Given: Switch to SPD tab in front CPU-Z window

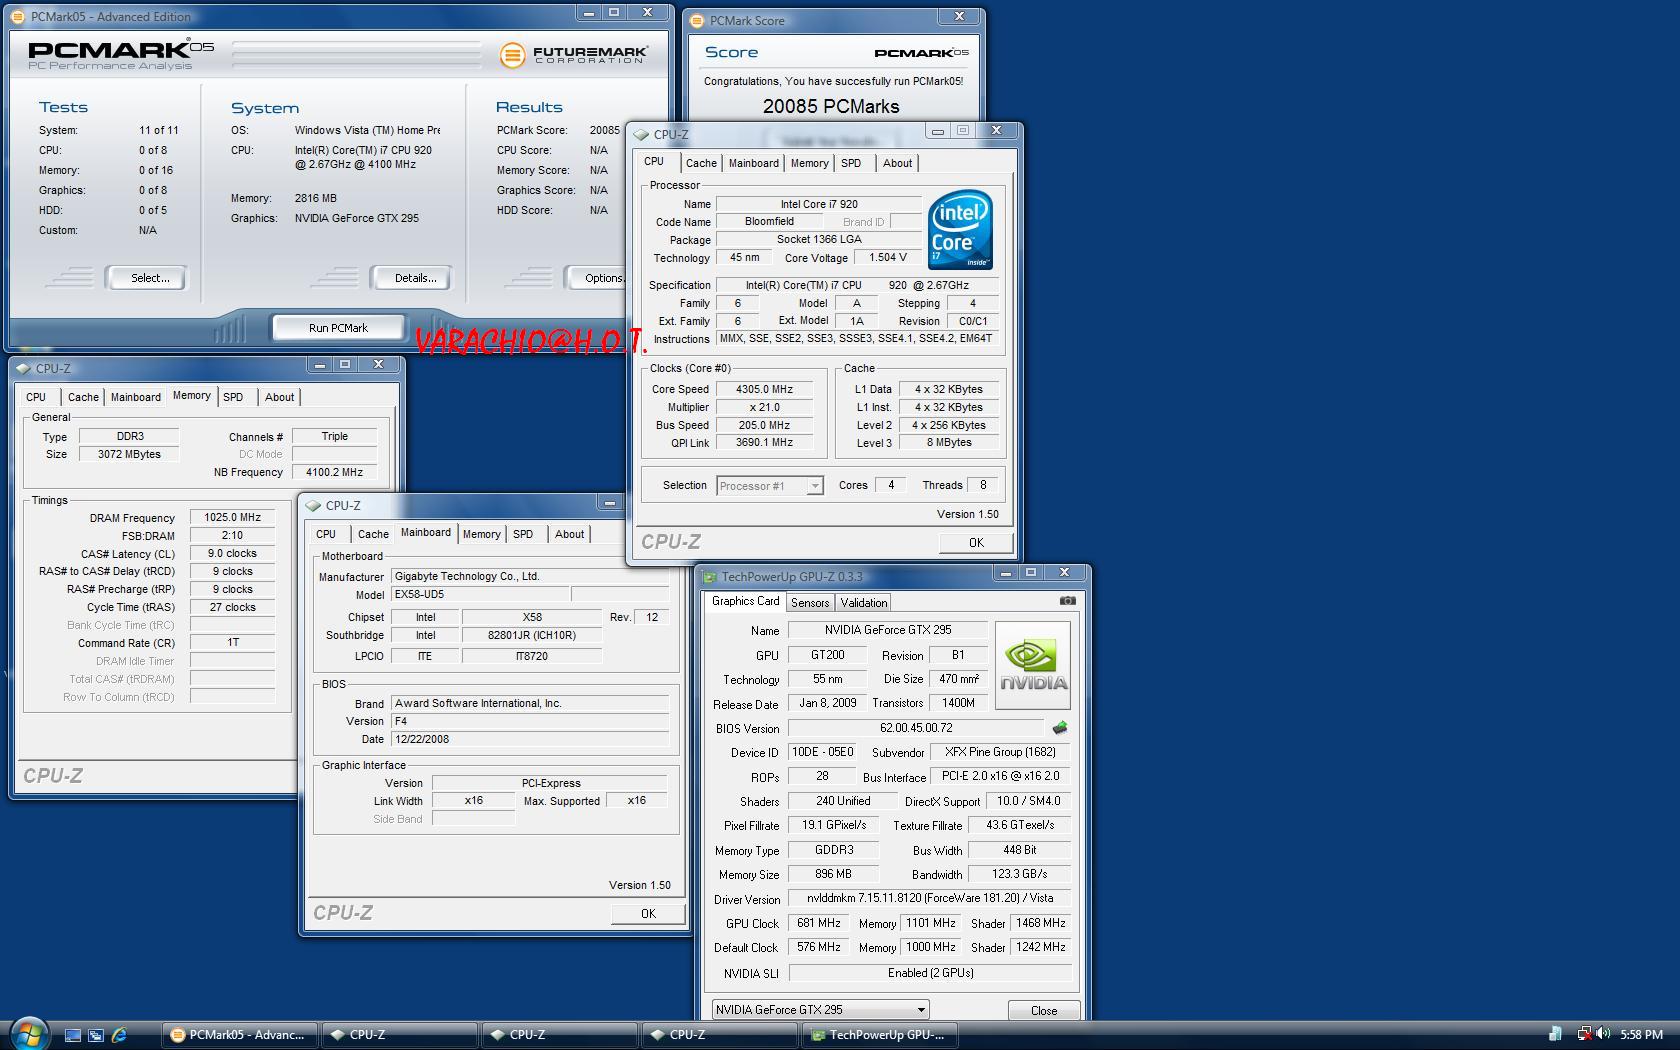Looking at the screenshot, I should click(x=851, y=163).
